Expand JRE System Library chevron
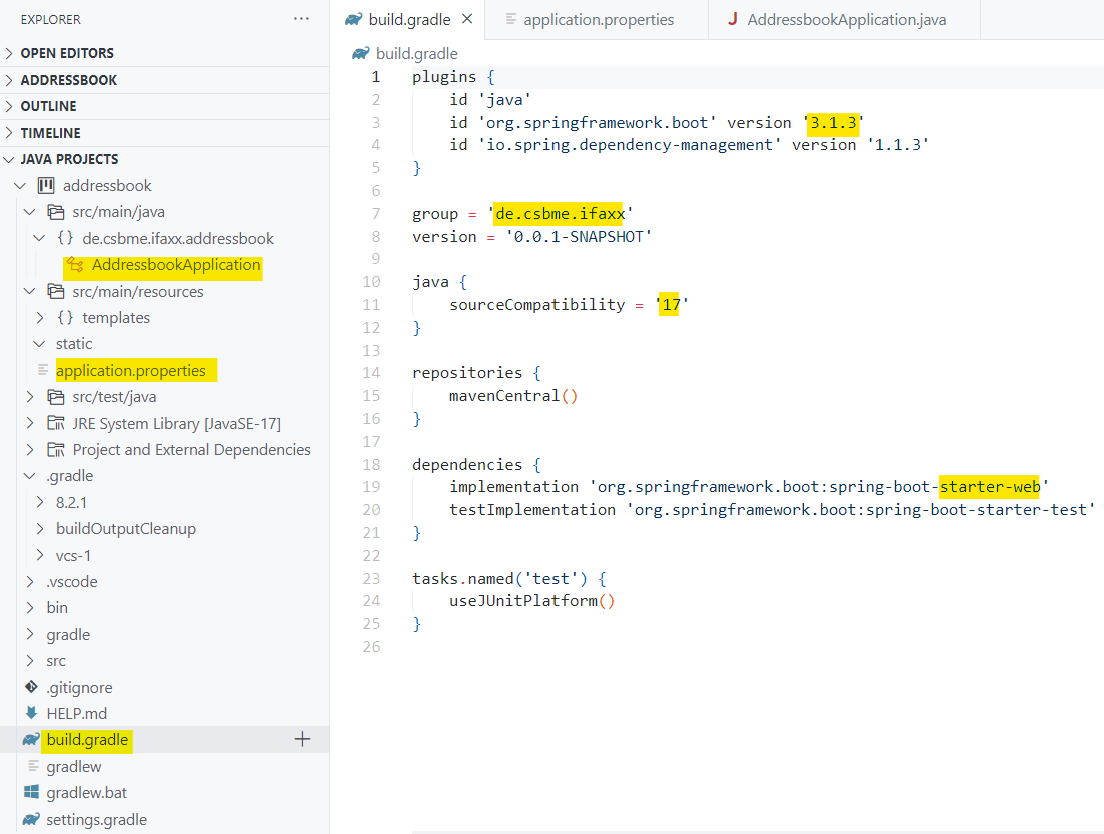The width and height of the screenshot is (1104, 834). 30,423
